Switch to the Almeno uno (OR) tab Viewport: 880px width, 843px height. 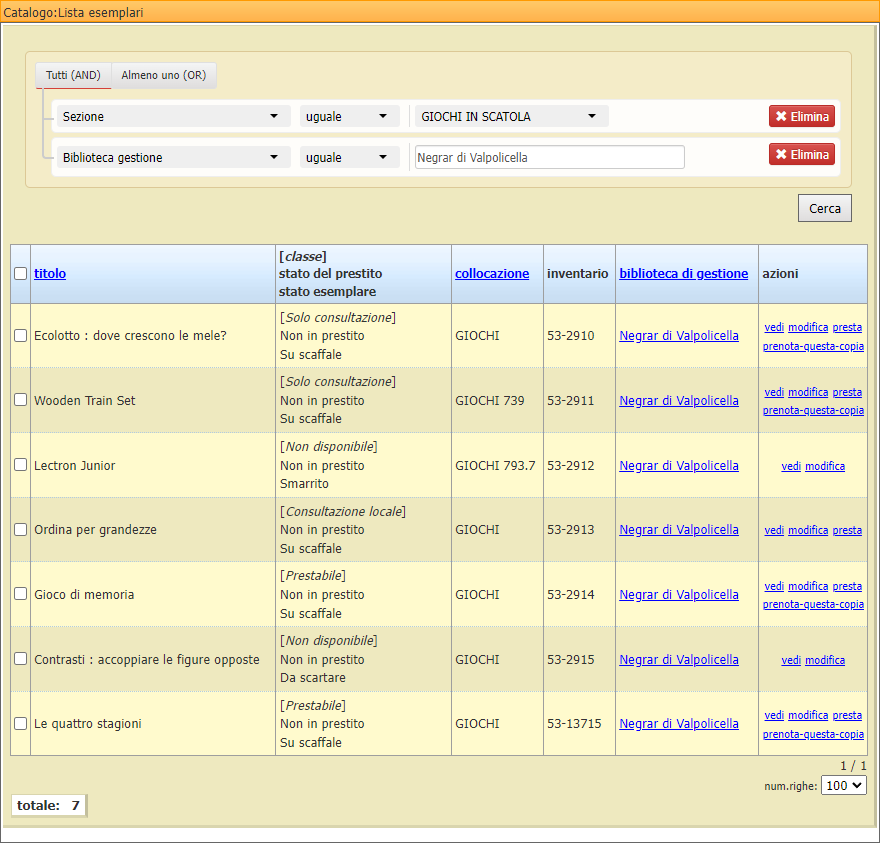pos(166,75)
